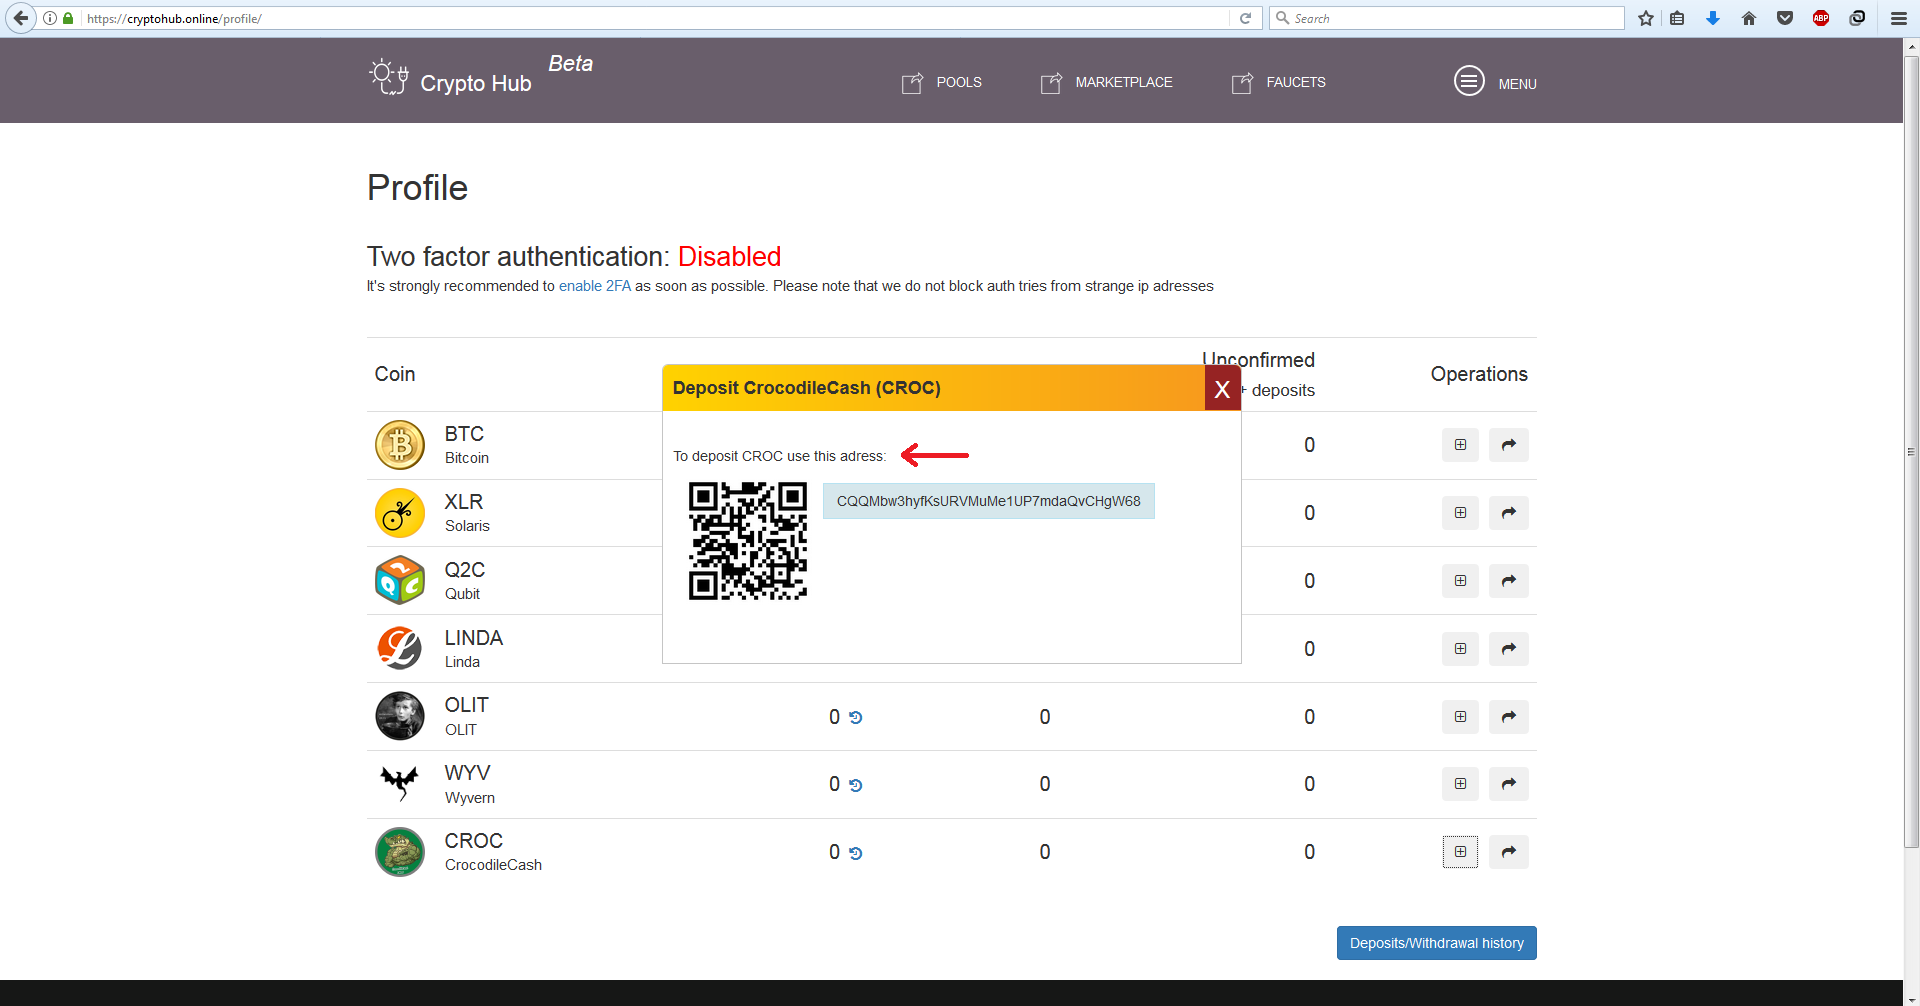Click the CrocodileCash coin logo
The width and height of the screenshot is (1920, 1006).
[x=400, y=852]
